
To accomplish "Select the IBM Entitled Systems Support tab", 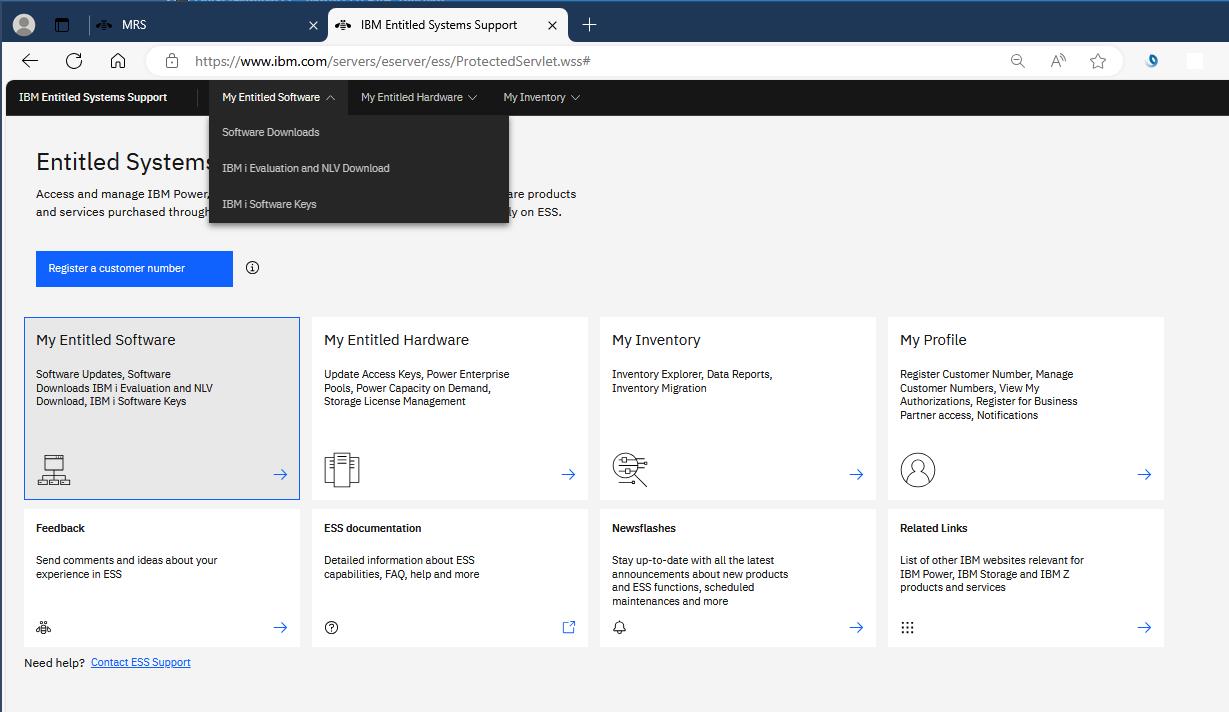I will coord(450,25).
